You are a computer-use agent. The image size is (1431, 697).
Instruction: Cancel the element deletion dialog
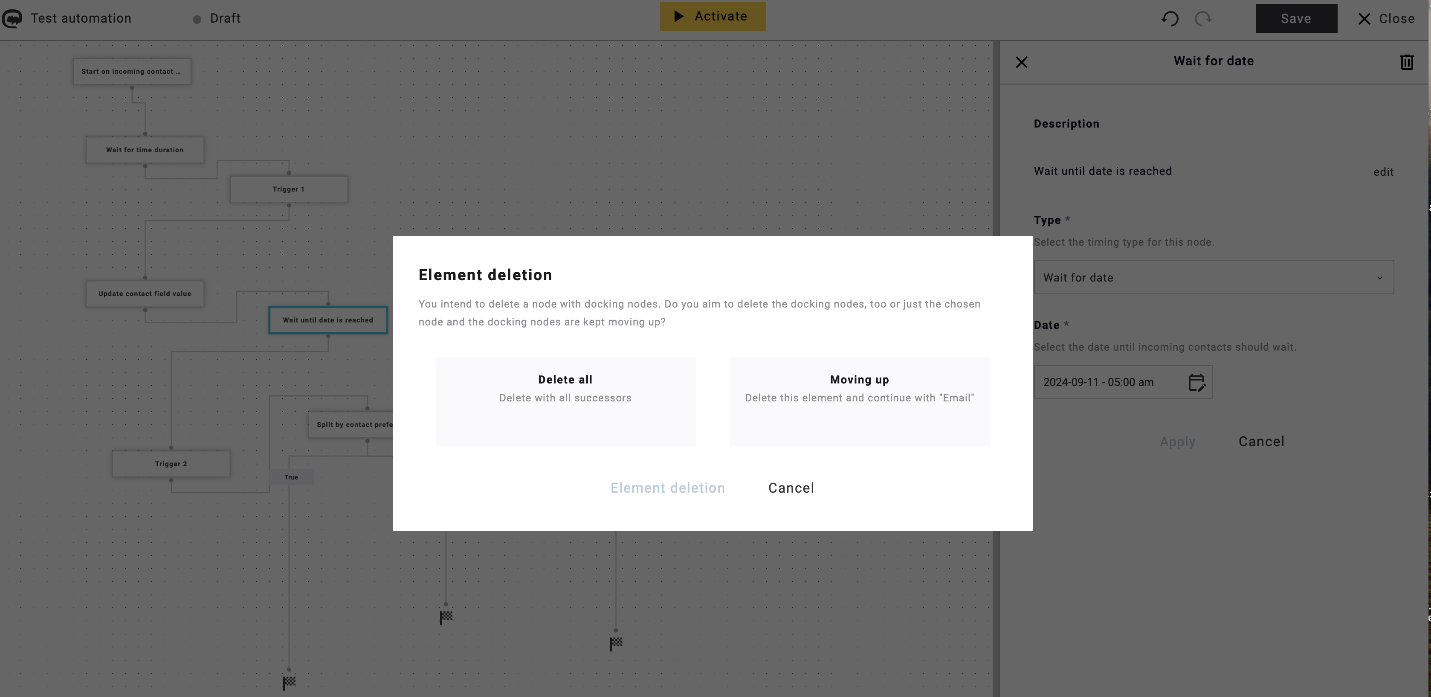tap(791, 488)
